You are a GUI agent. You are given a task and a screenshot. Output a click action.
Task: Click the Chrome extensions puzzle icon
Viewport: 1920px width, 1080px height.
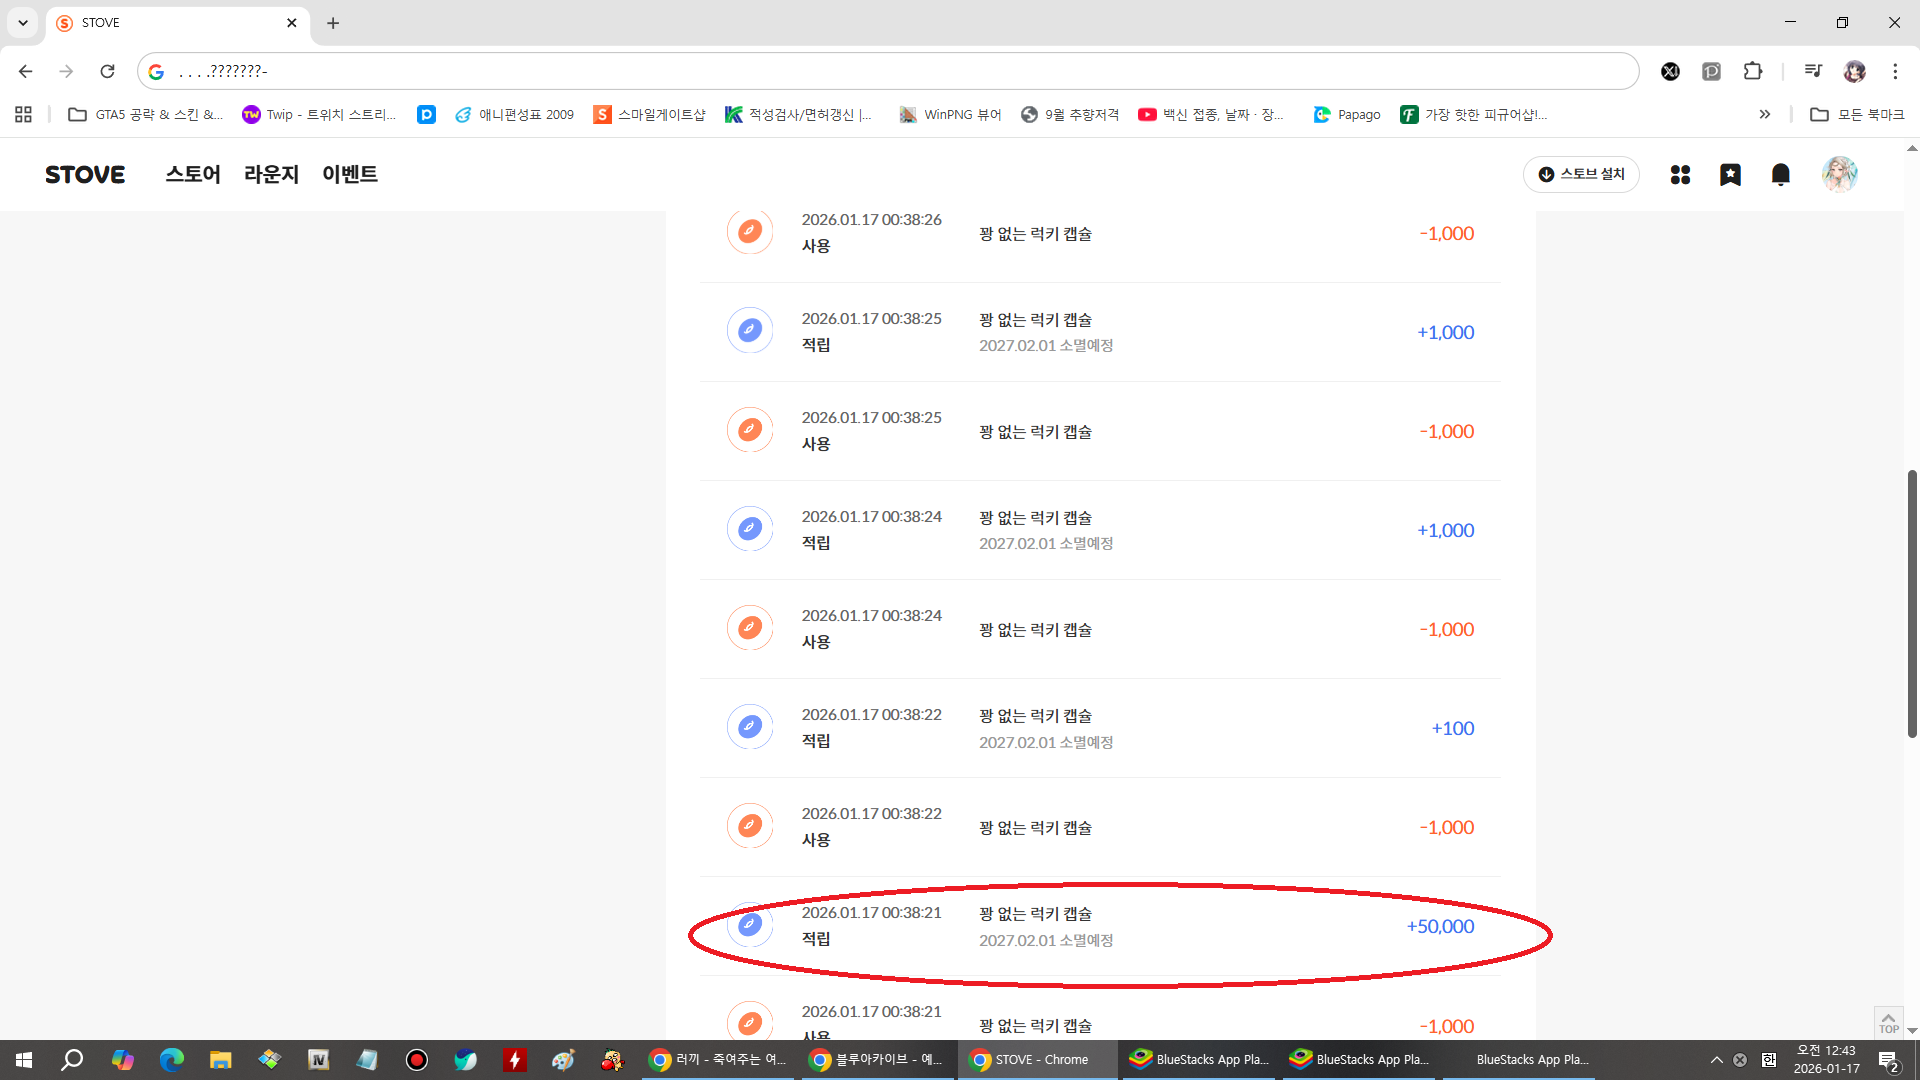(x=1753, y=71)
